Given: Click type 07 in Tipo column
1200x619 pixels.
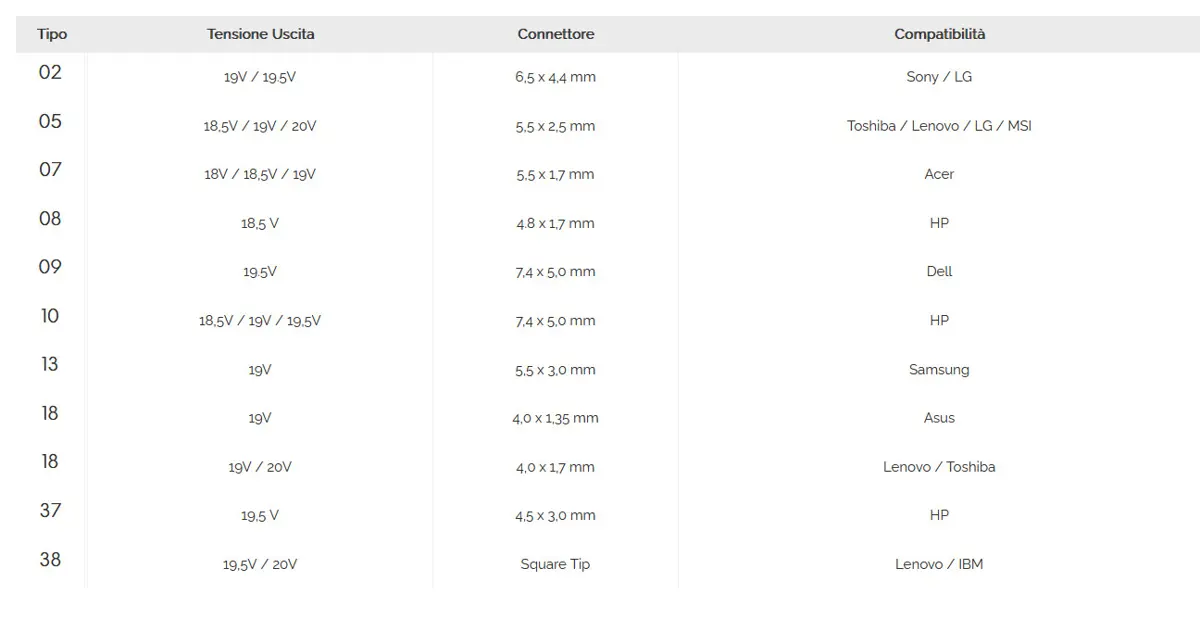Looking at the screenshot, I should pos(50,169).
